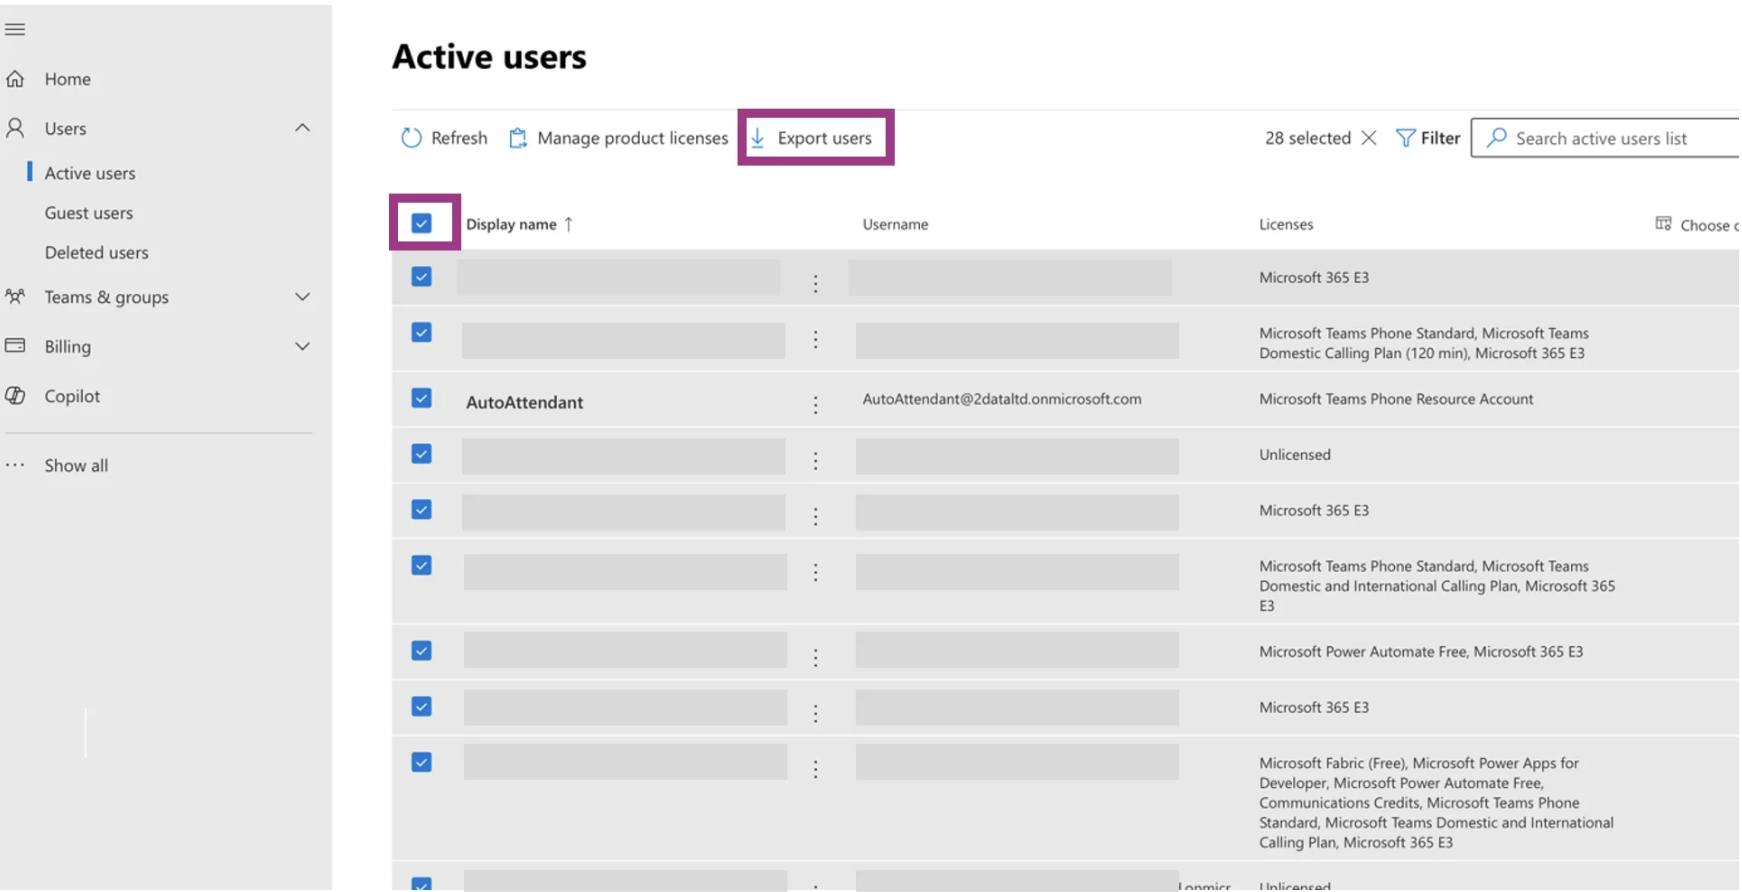
Task: Collapse the Users section chevron
Action: click(x=302, y=128)
